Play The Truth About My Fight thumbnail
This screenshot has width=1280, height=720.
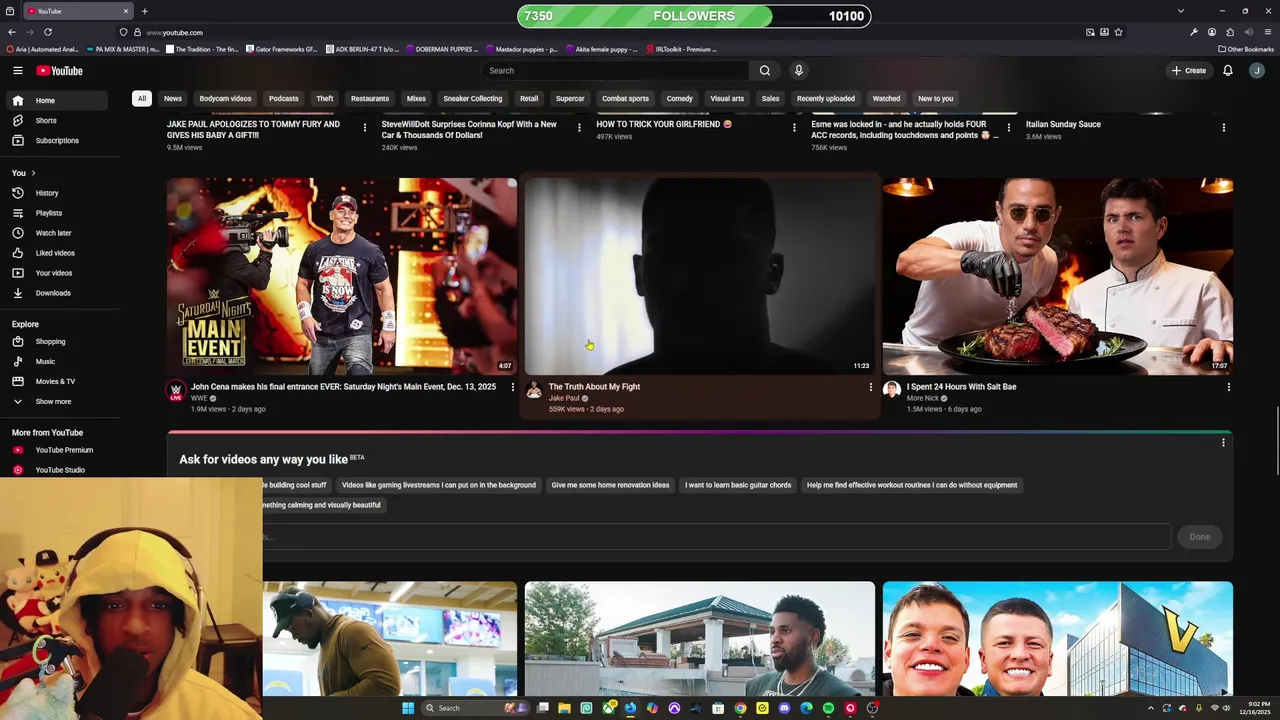(700, 276)
